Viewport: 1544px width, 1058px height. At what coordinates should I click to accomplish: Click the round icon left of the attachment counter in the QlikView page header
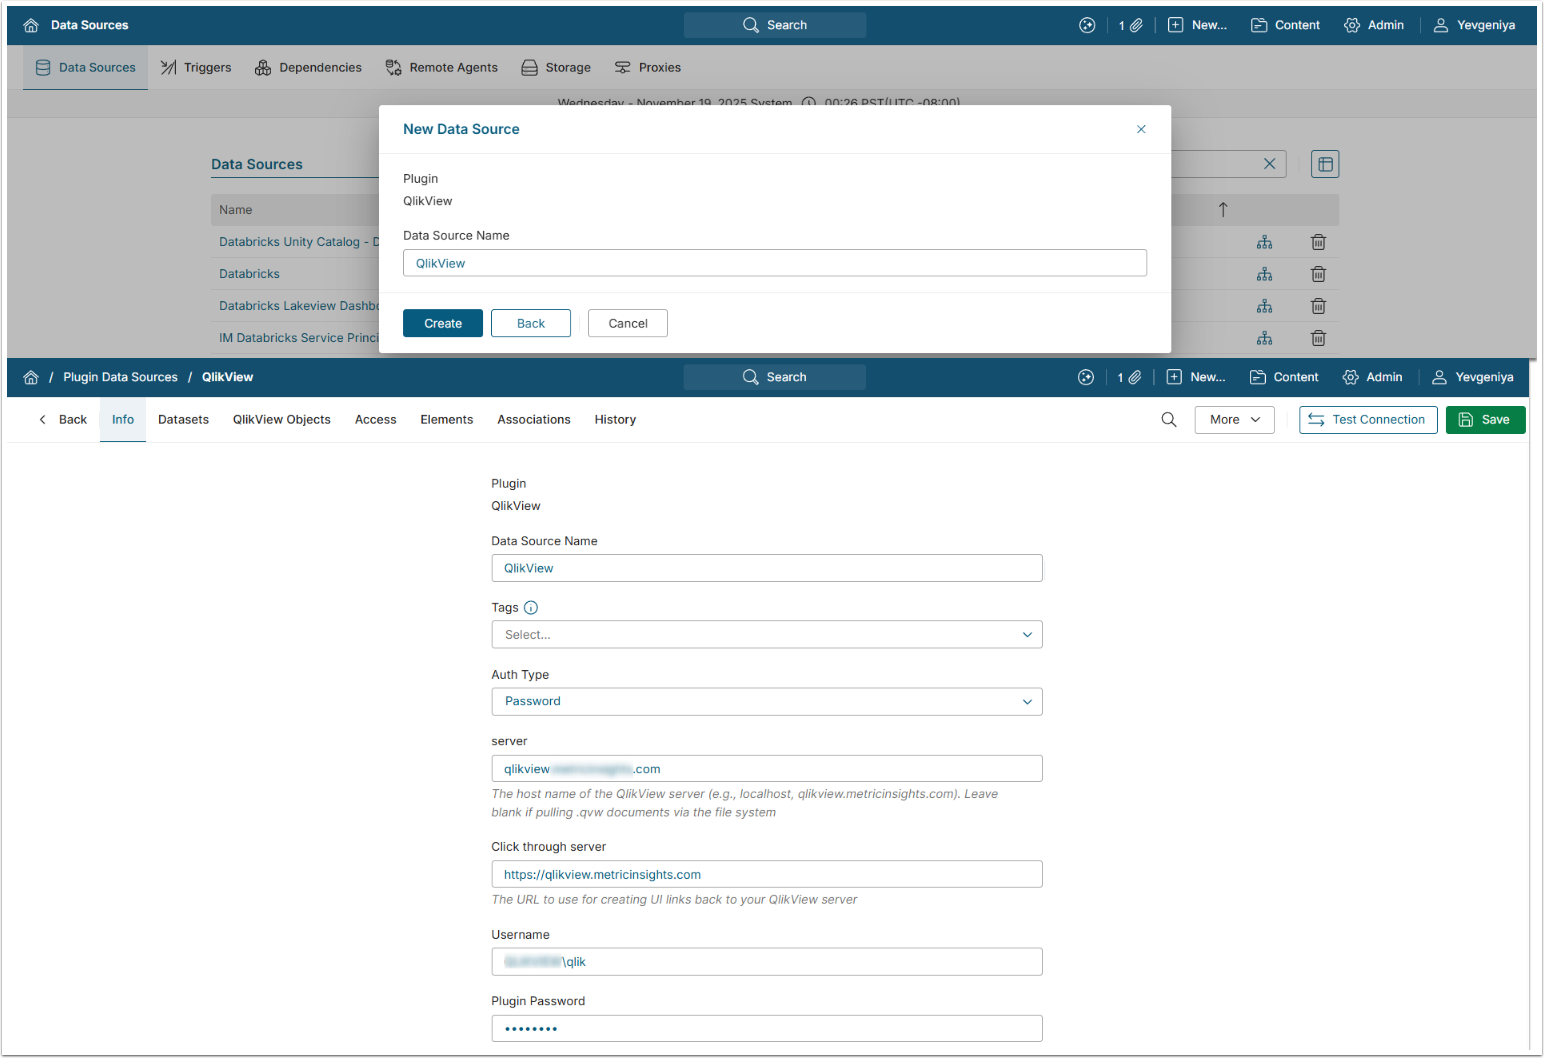pyautogui.click(x=1086, y=377)
